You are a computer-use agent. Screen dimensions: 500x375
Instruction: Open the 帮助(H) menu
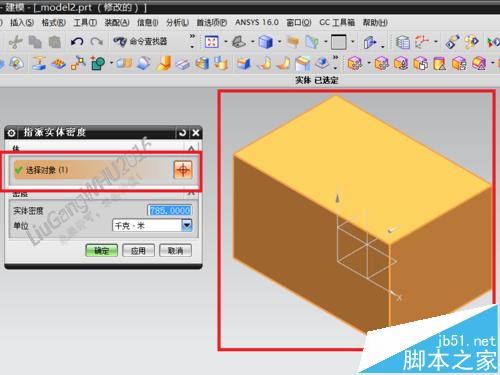point(375,23)
